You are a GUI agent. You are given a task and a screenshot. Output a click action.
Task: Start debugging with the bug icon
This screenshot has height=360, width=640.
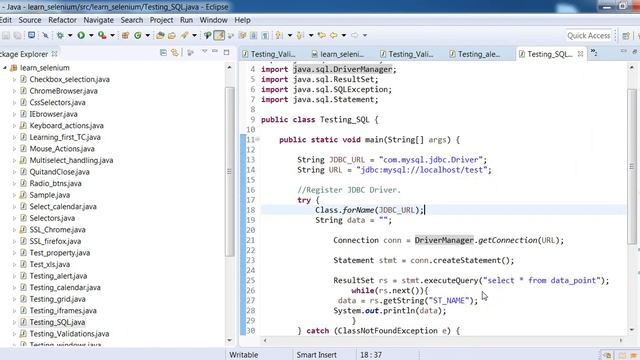pyautogui.click(x=60, y=36)
